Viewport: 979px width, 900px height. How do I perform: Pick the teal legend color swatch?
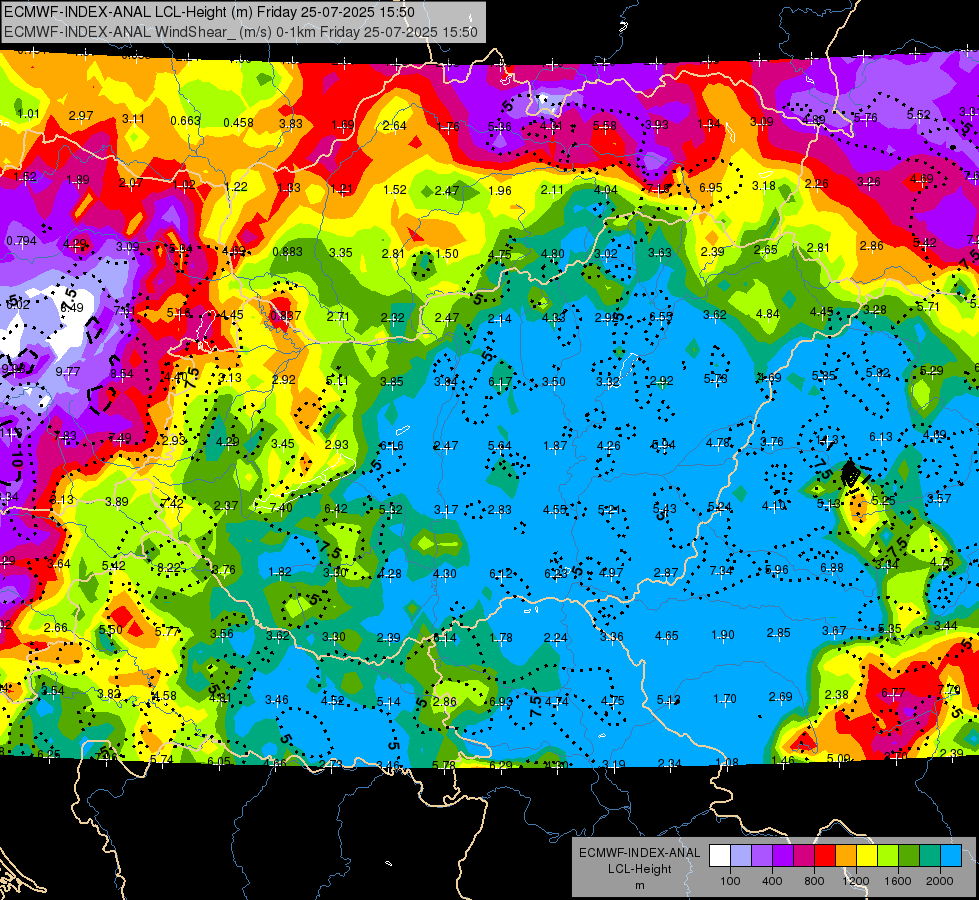(930, 856)
